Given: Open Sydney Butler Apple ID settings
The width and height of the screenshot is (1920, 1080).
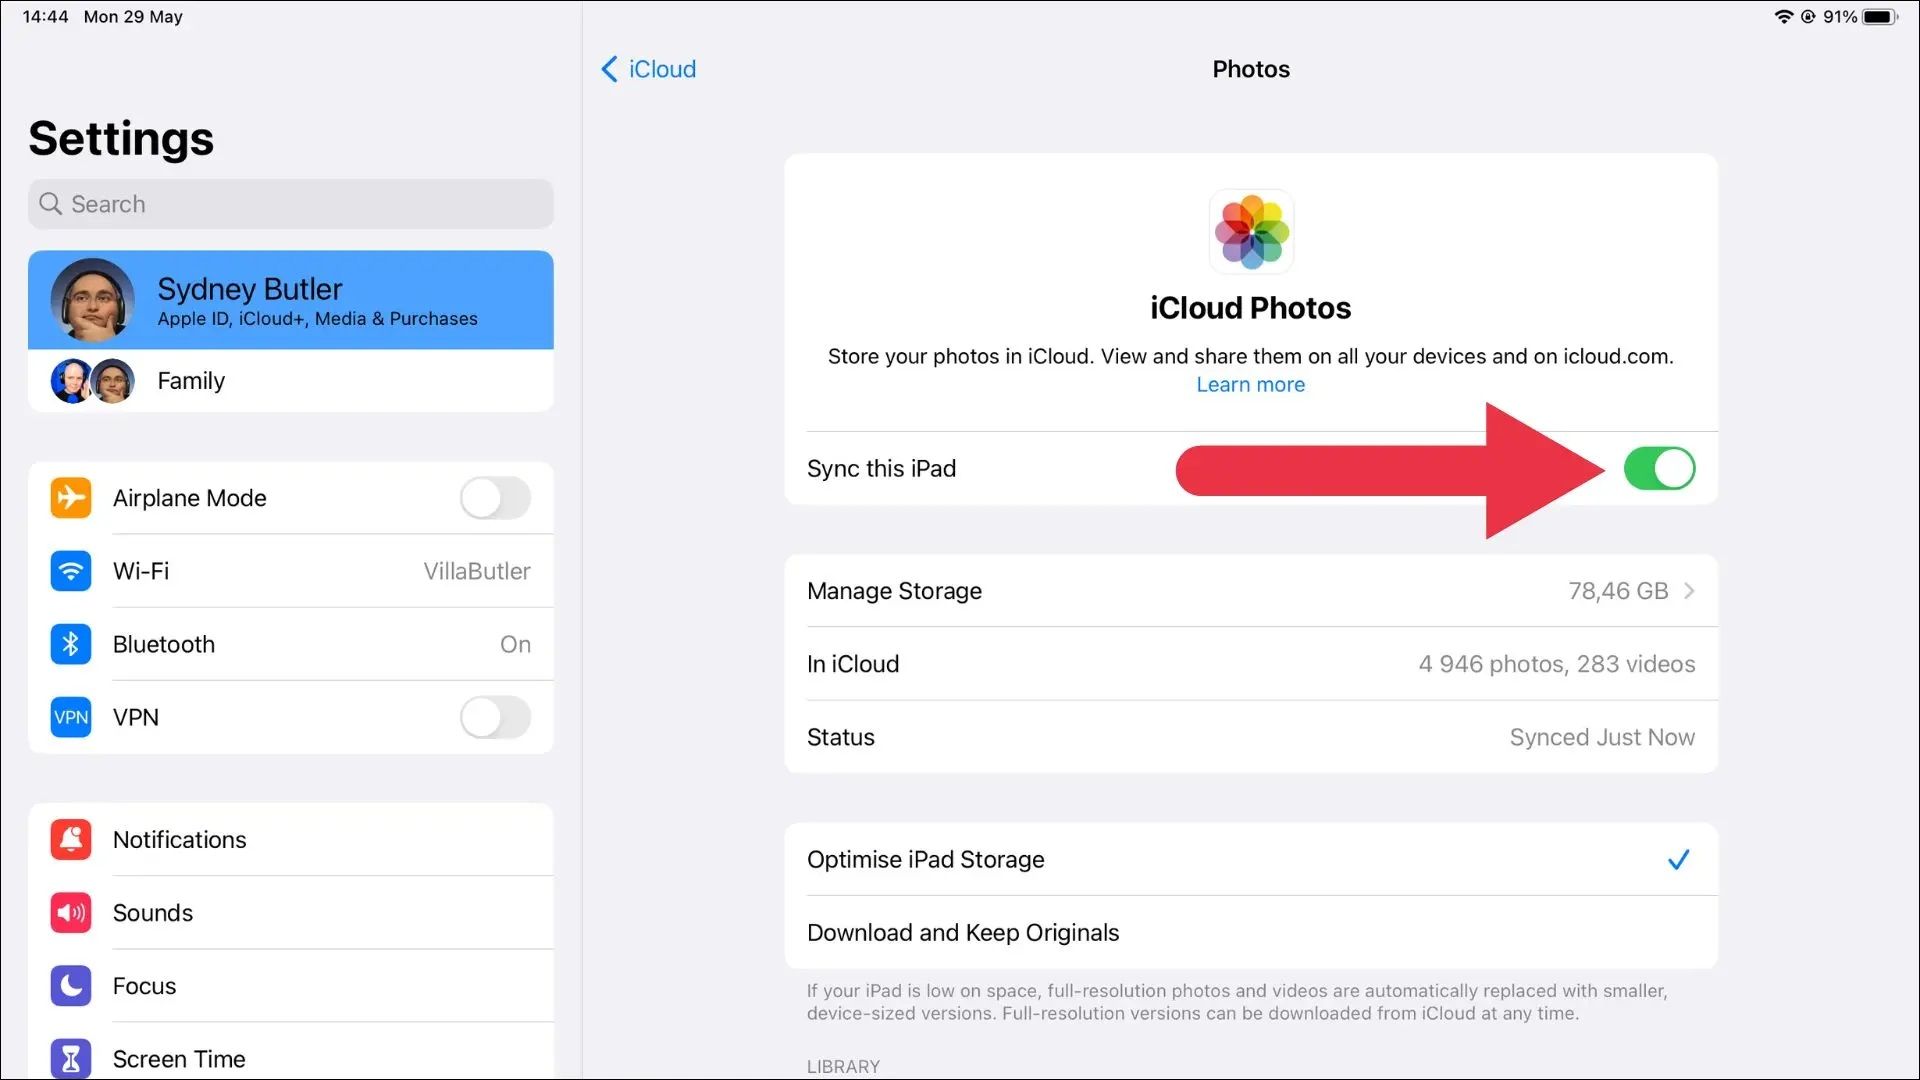Looking at the screenshot, I should [x=290, y=299].
